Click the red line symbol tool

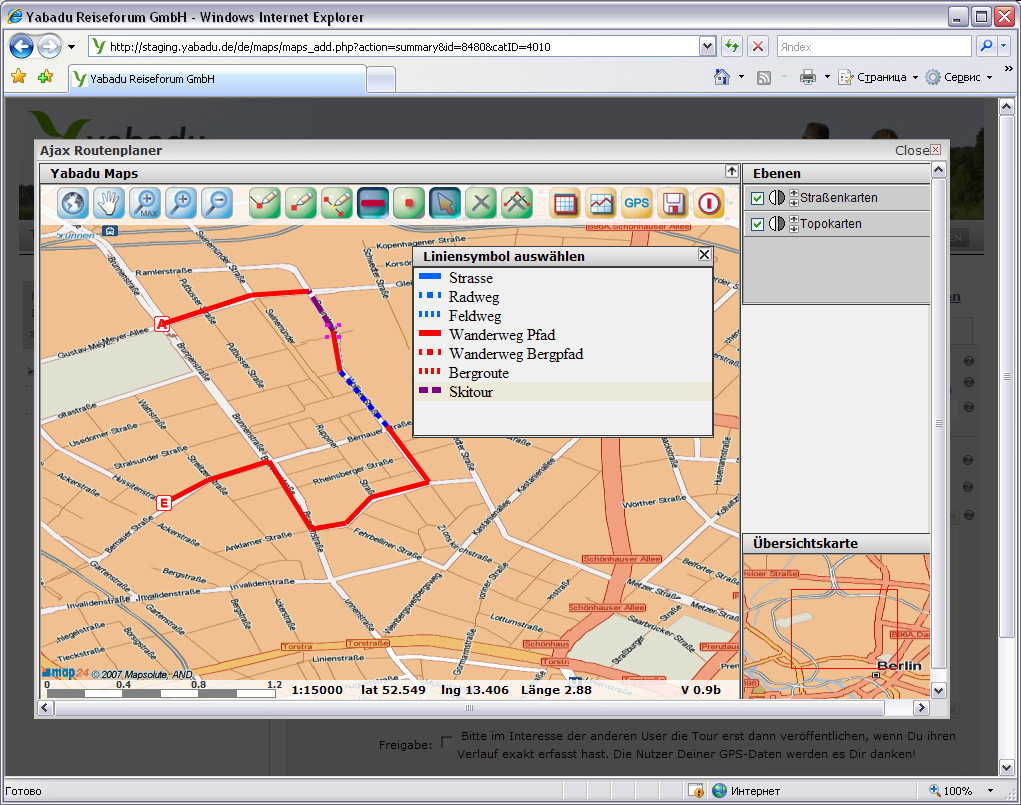click(x=372, y=203)
